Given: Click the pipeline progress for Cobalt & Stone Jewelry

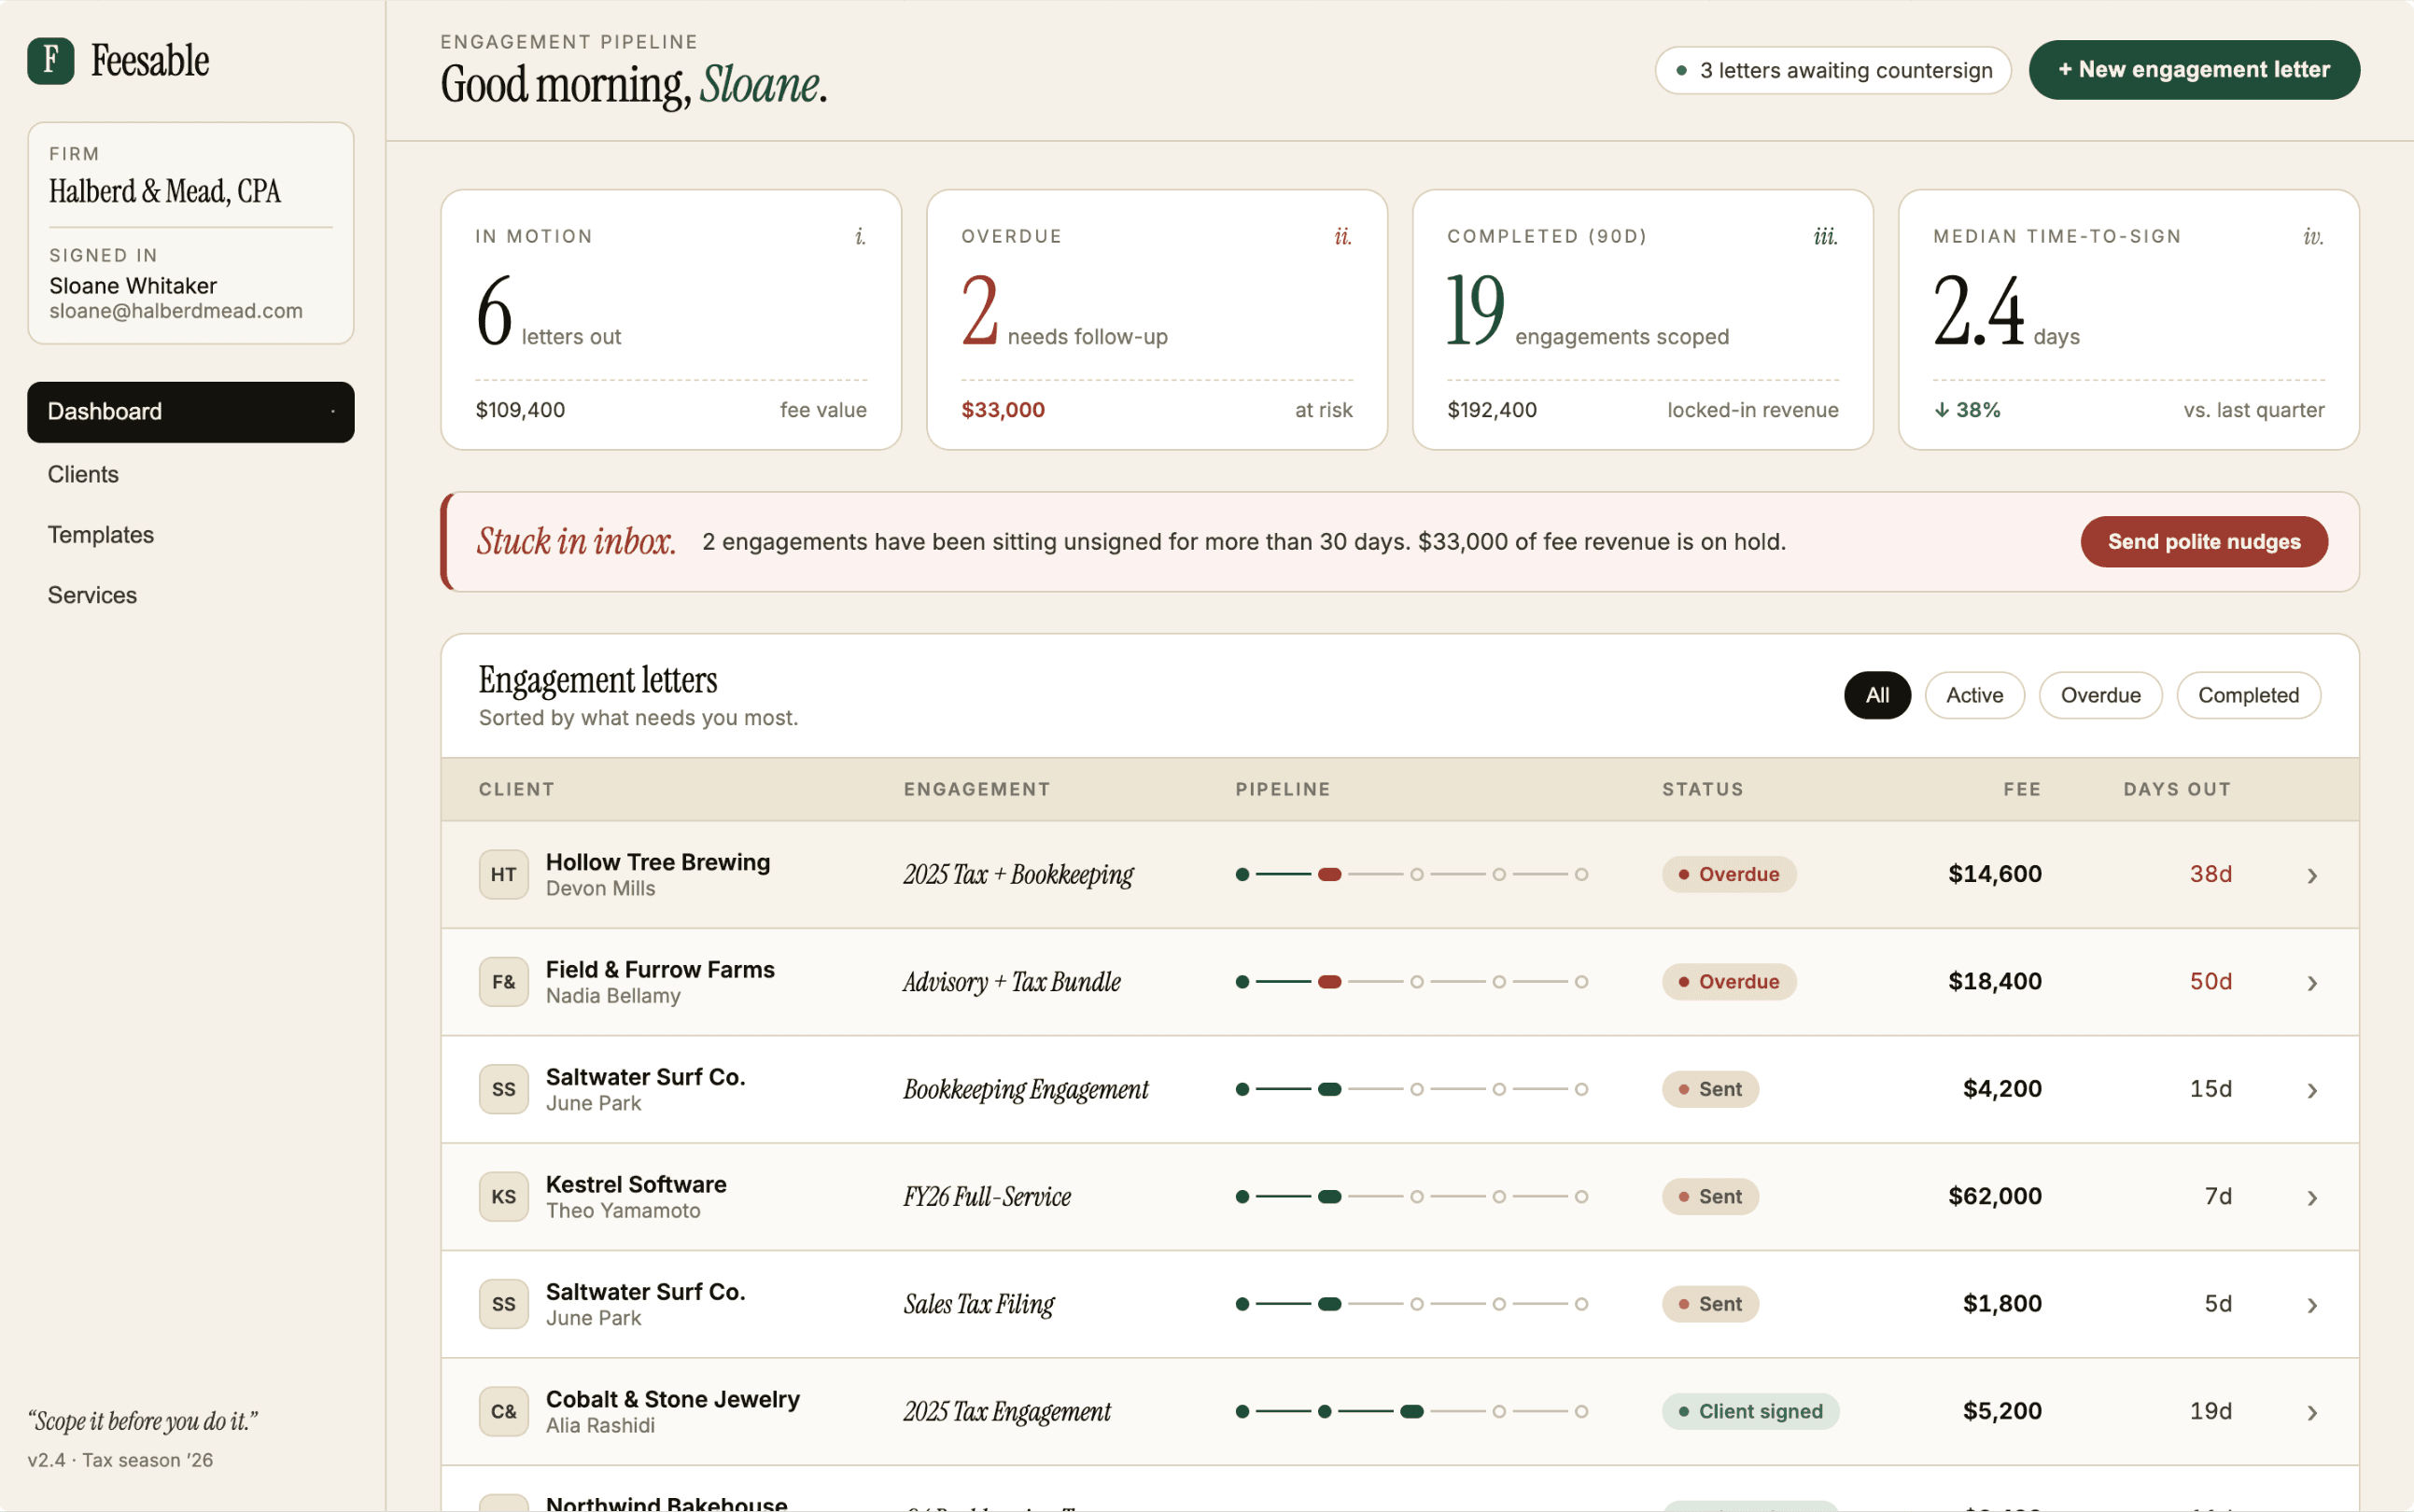Looking at the screenshot, I should [1412, 1412].
